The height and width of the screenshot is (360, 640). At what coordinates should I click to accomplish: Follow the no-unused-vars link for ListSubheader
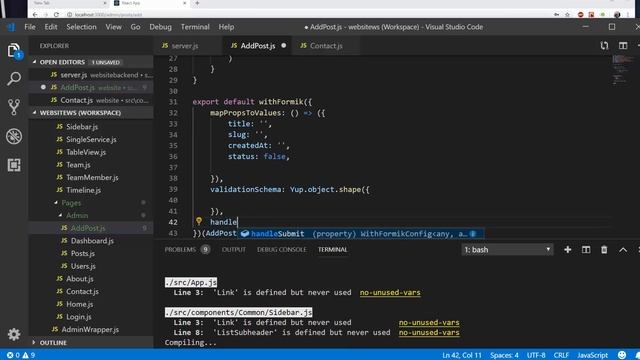pos(429,332)
